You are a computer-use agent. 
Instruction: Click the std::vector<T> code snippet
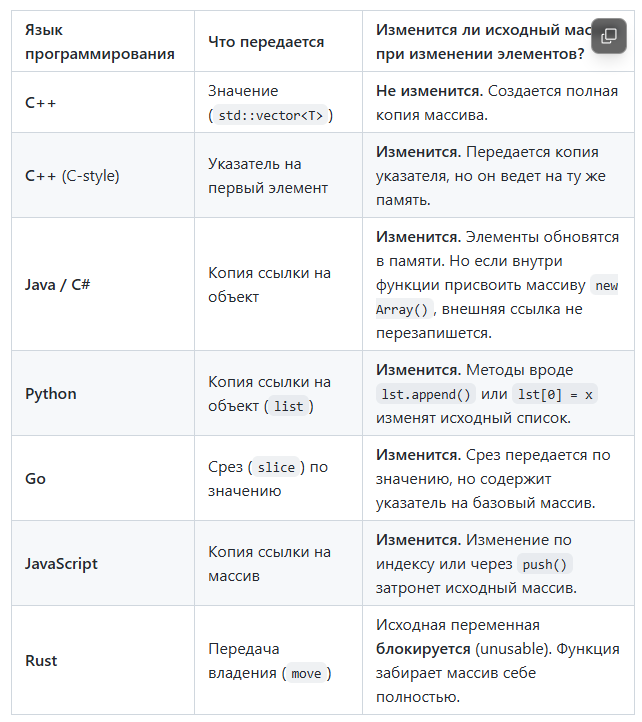coord(270,116)
